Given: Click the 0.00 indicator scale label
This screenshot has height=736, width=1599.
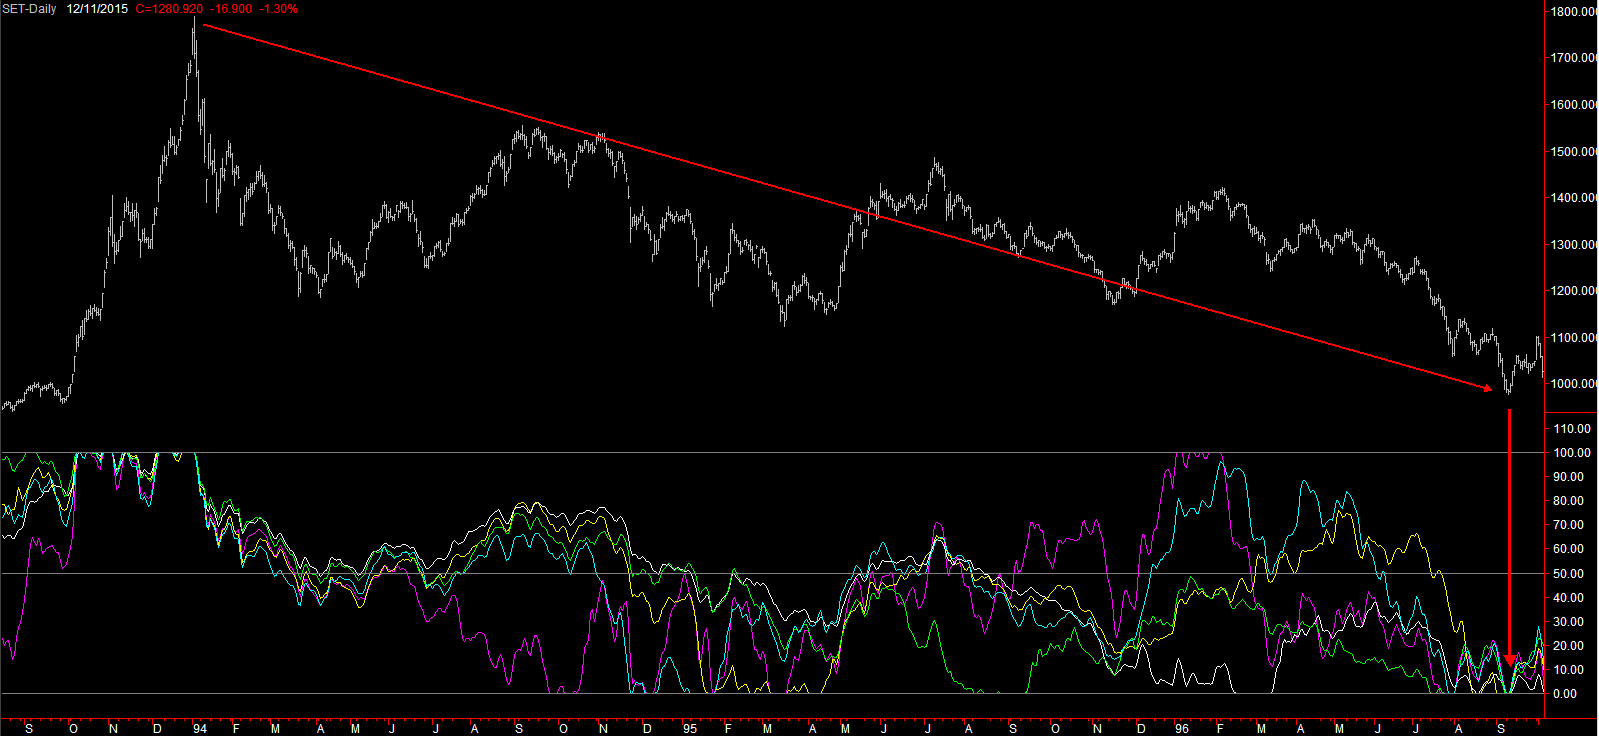Looking at the screenshot, I should click(1566, 694).
